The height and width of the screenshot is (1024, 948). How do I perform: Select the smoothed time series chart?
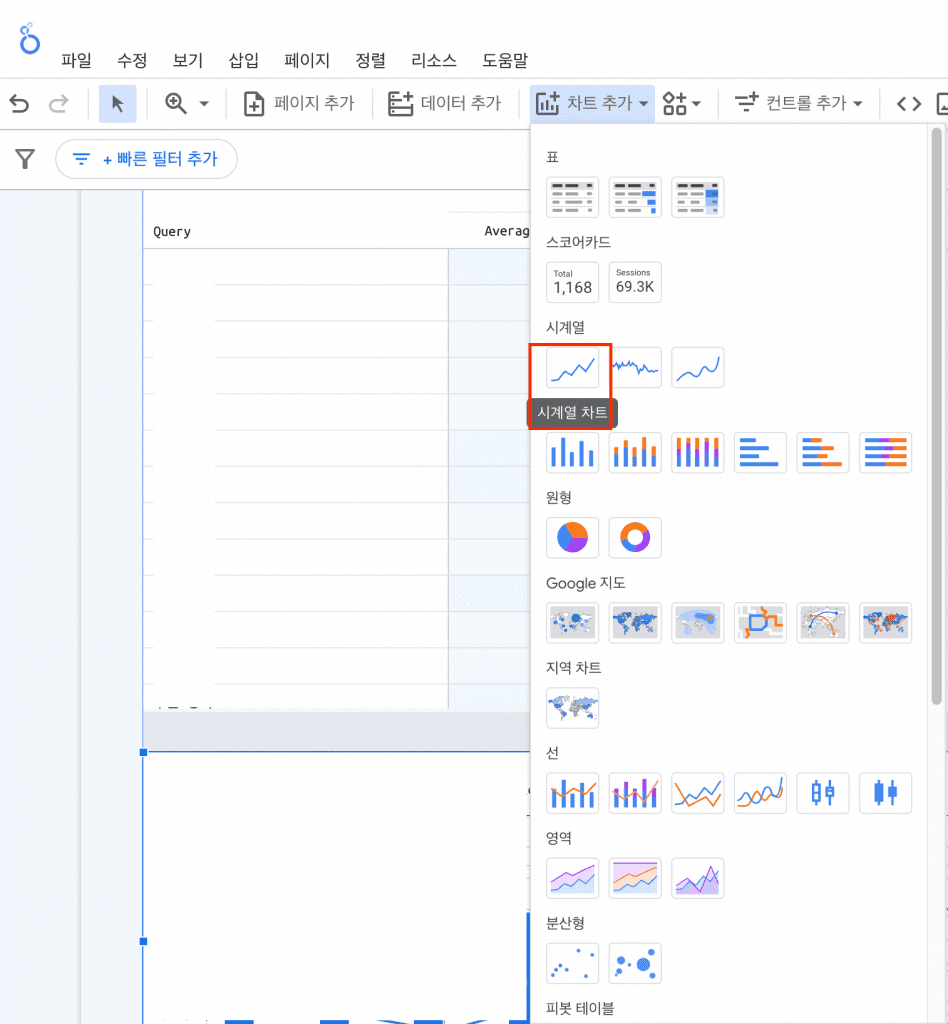click(698, 368)
